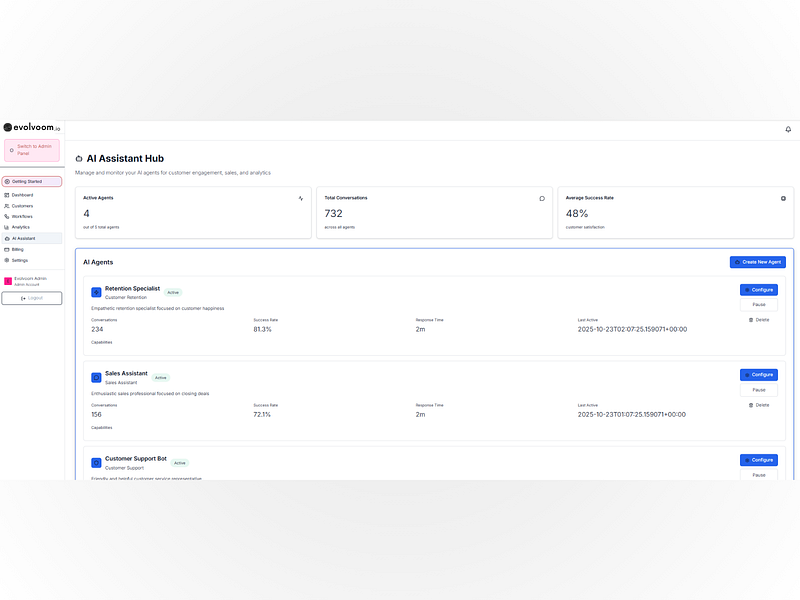Switch to Admin Panel
The image size is (800, 600).
(32, 150)
